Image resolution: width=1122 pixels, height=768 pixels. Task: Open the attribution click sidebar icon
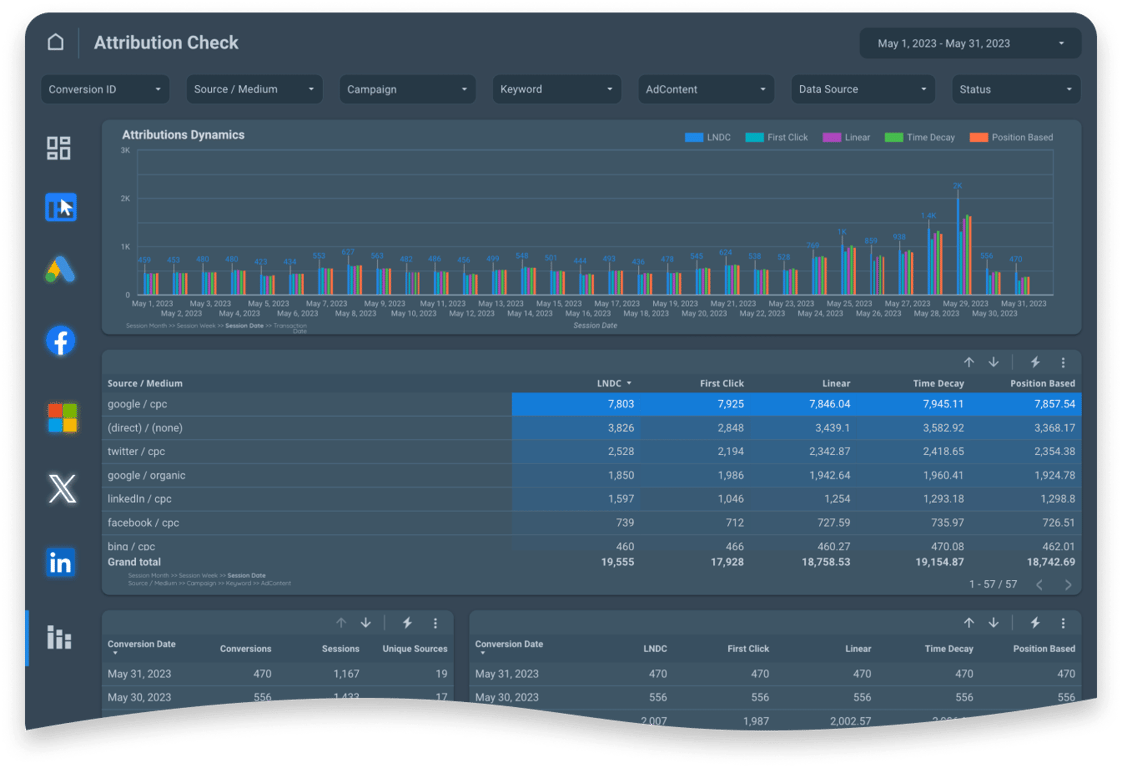coord(61,208)
